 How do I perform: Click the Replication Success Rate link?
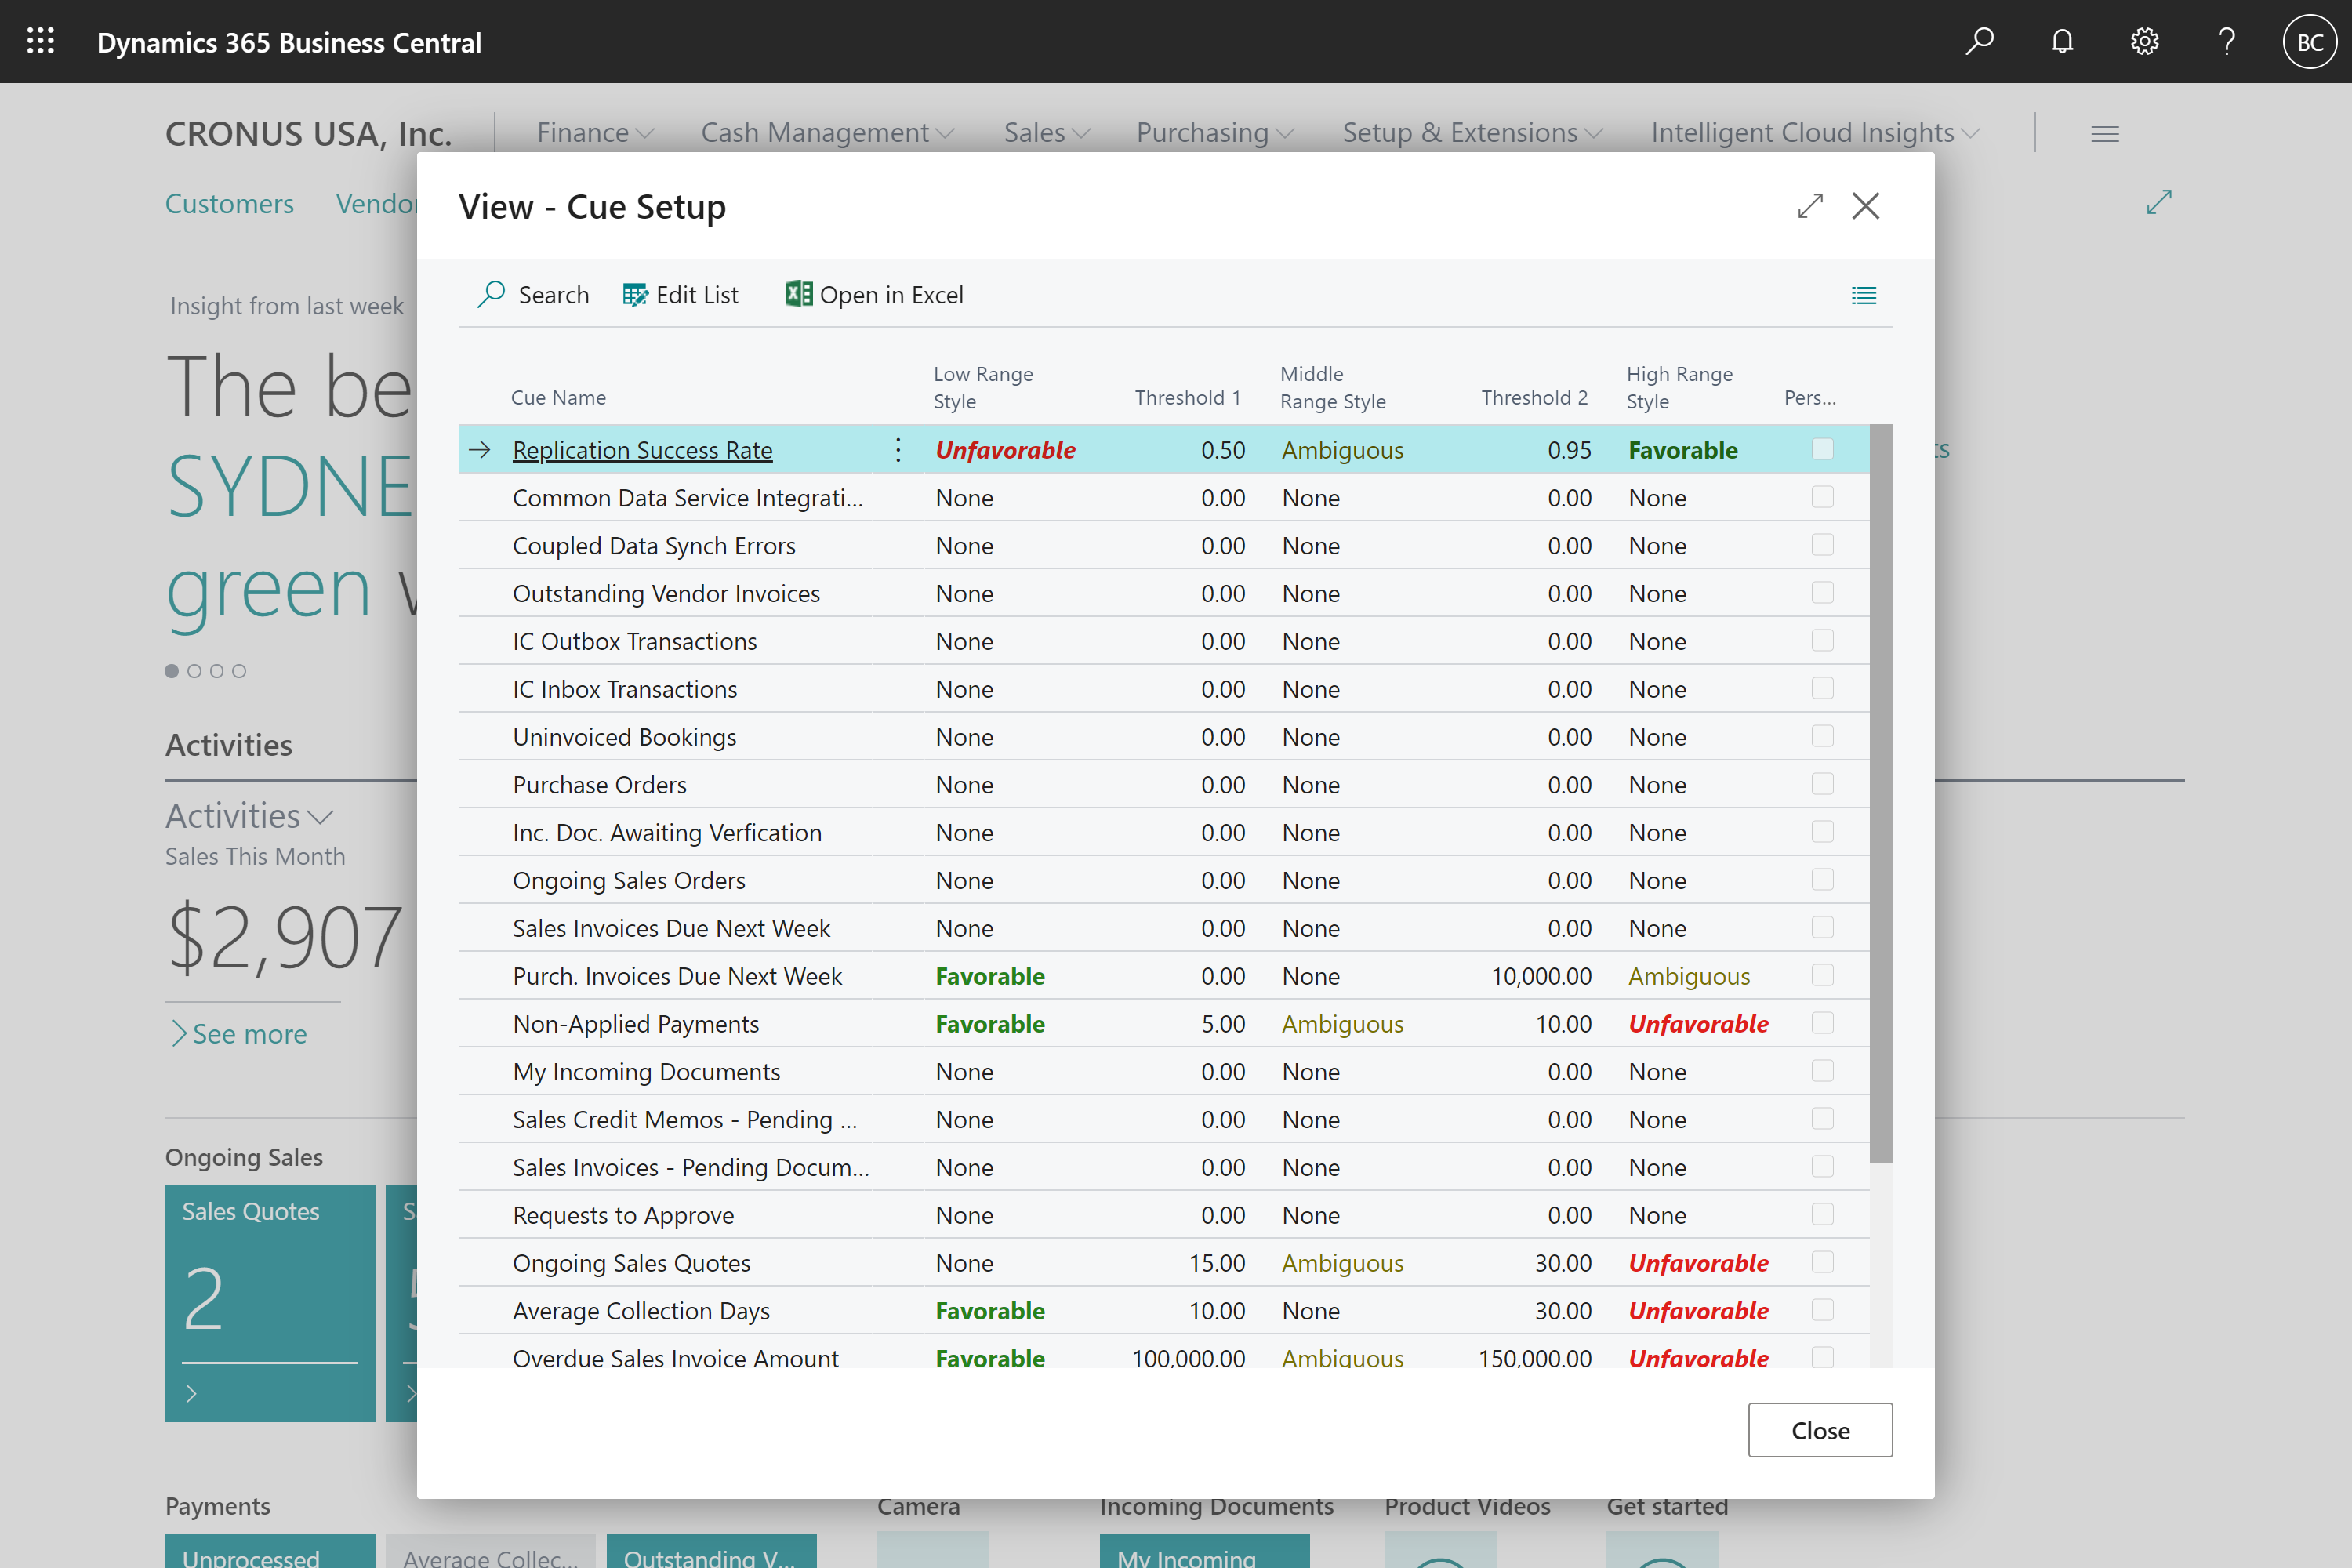[x=641, y=450]
